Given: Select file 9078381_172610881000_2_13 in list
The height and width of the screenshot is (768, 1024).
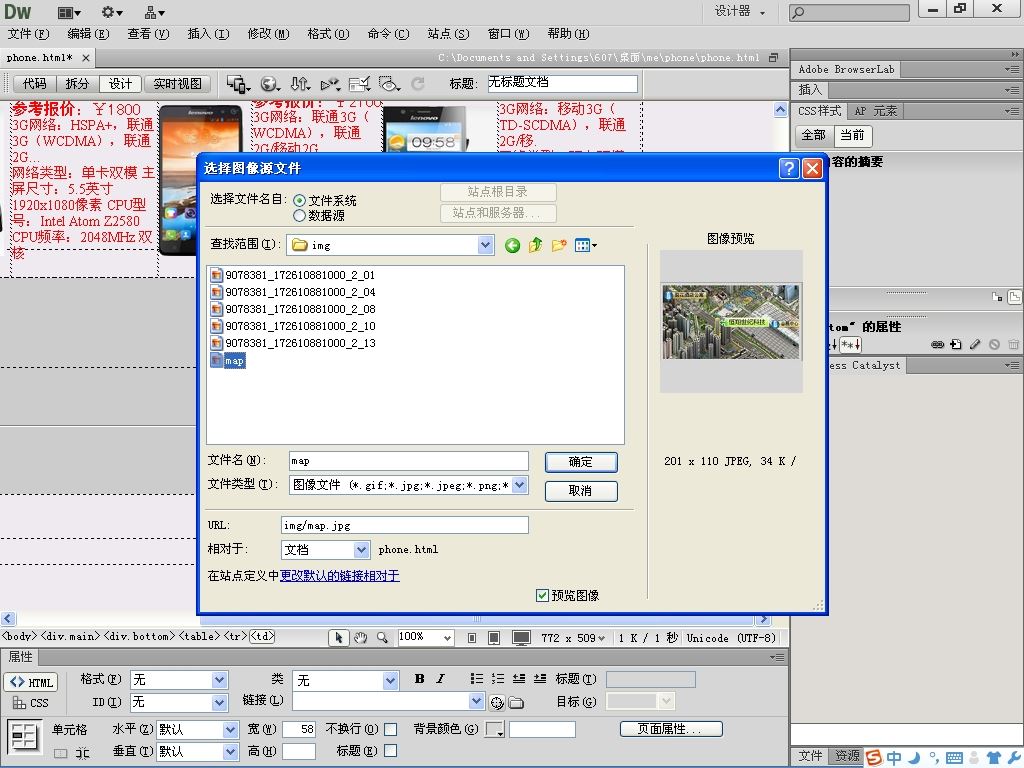Looking at the screenshot, I should point(293,343).
